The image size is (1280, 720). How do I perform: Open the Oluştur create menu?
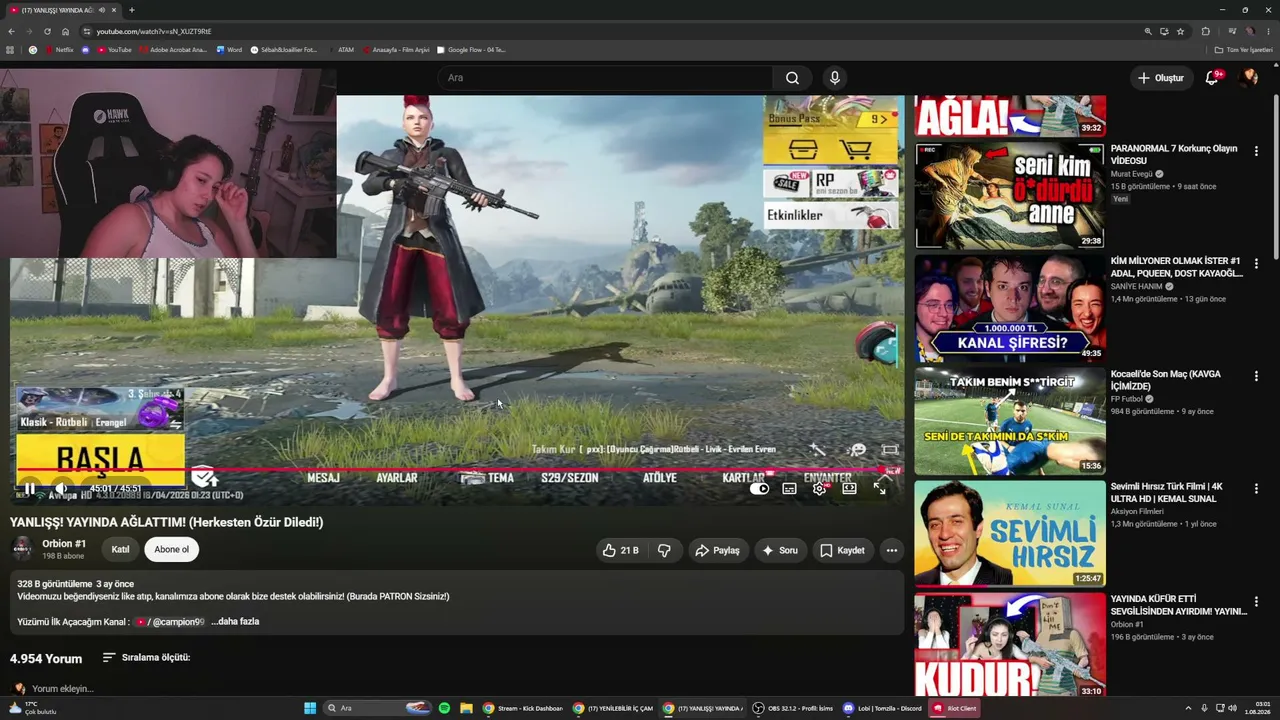(1160, 78)
